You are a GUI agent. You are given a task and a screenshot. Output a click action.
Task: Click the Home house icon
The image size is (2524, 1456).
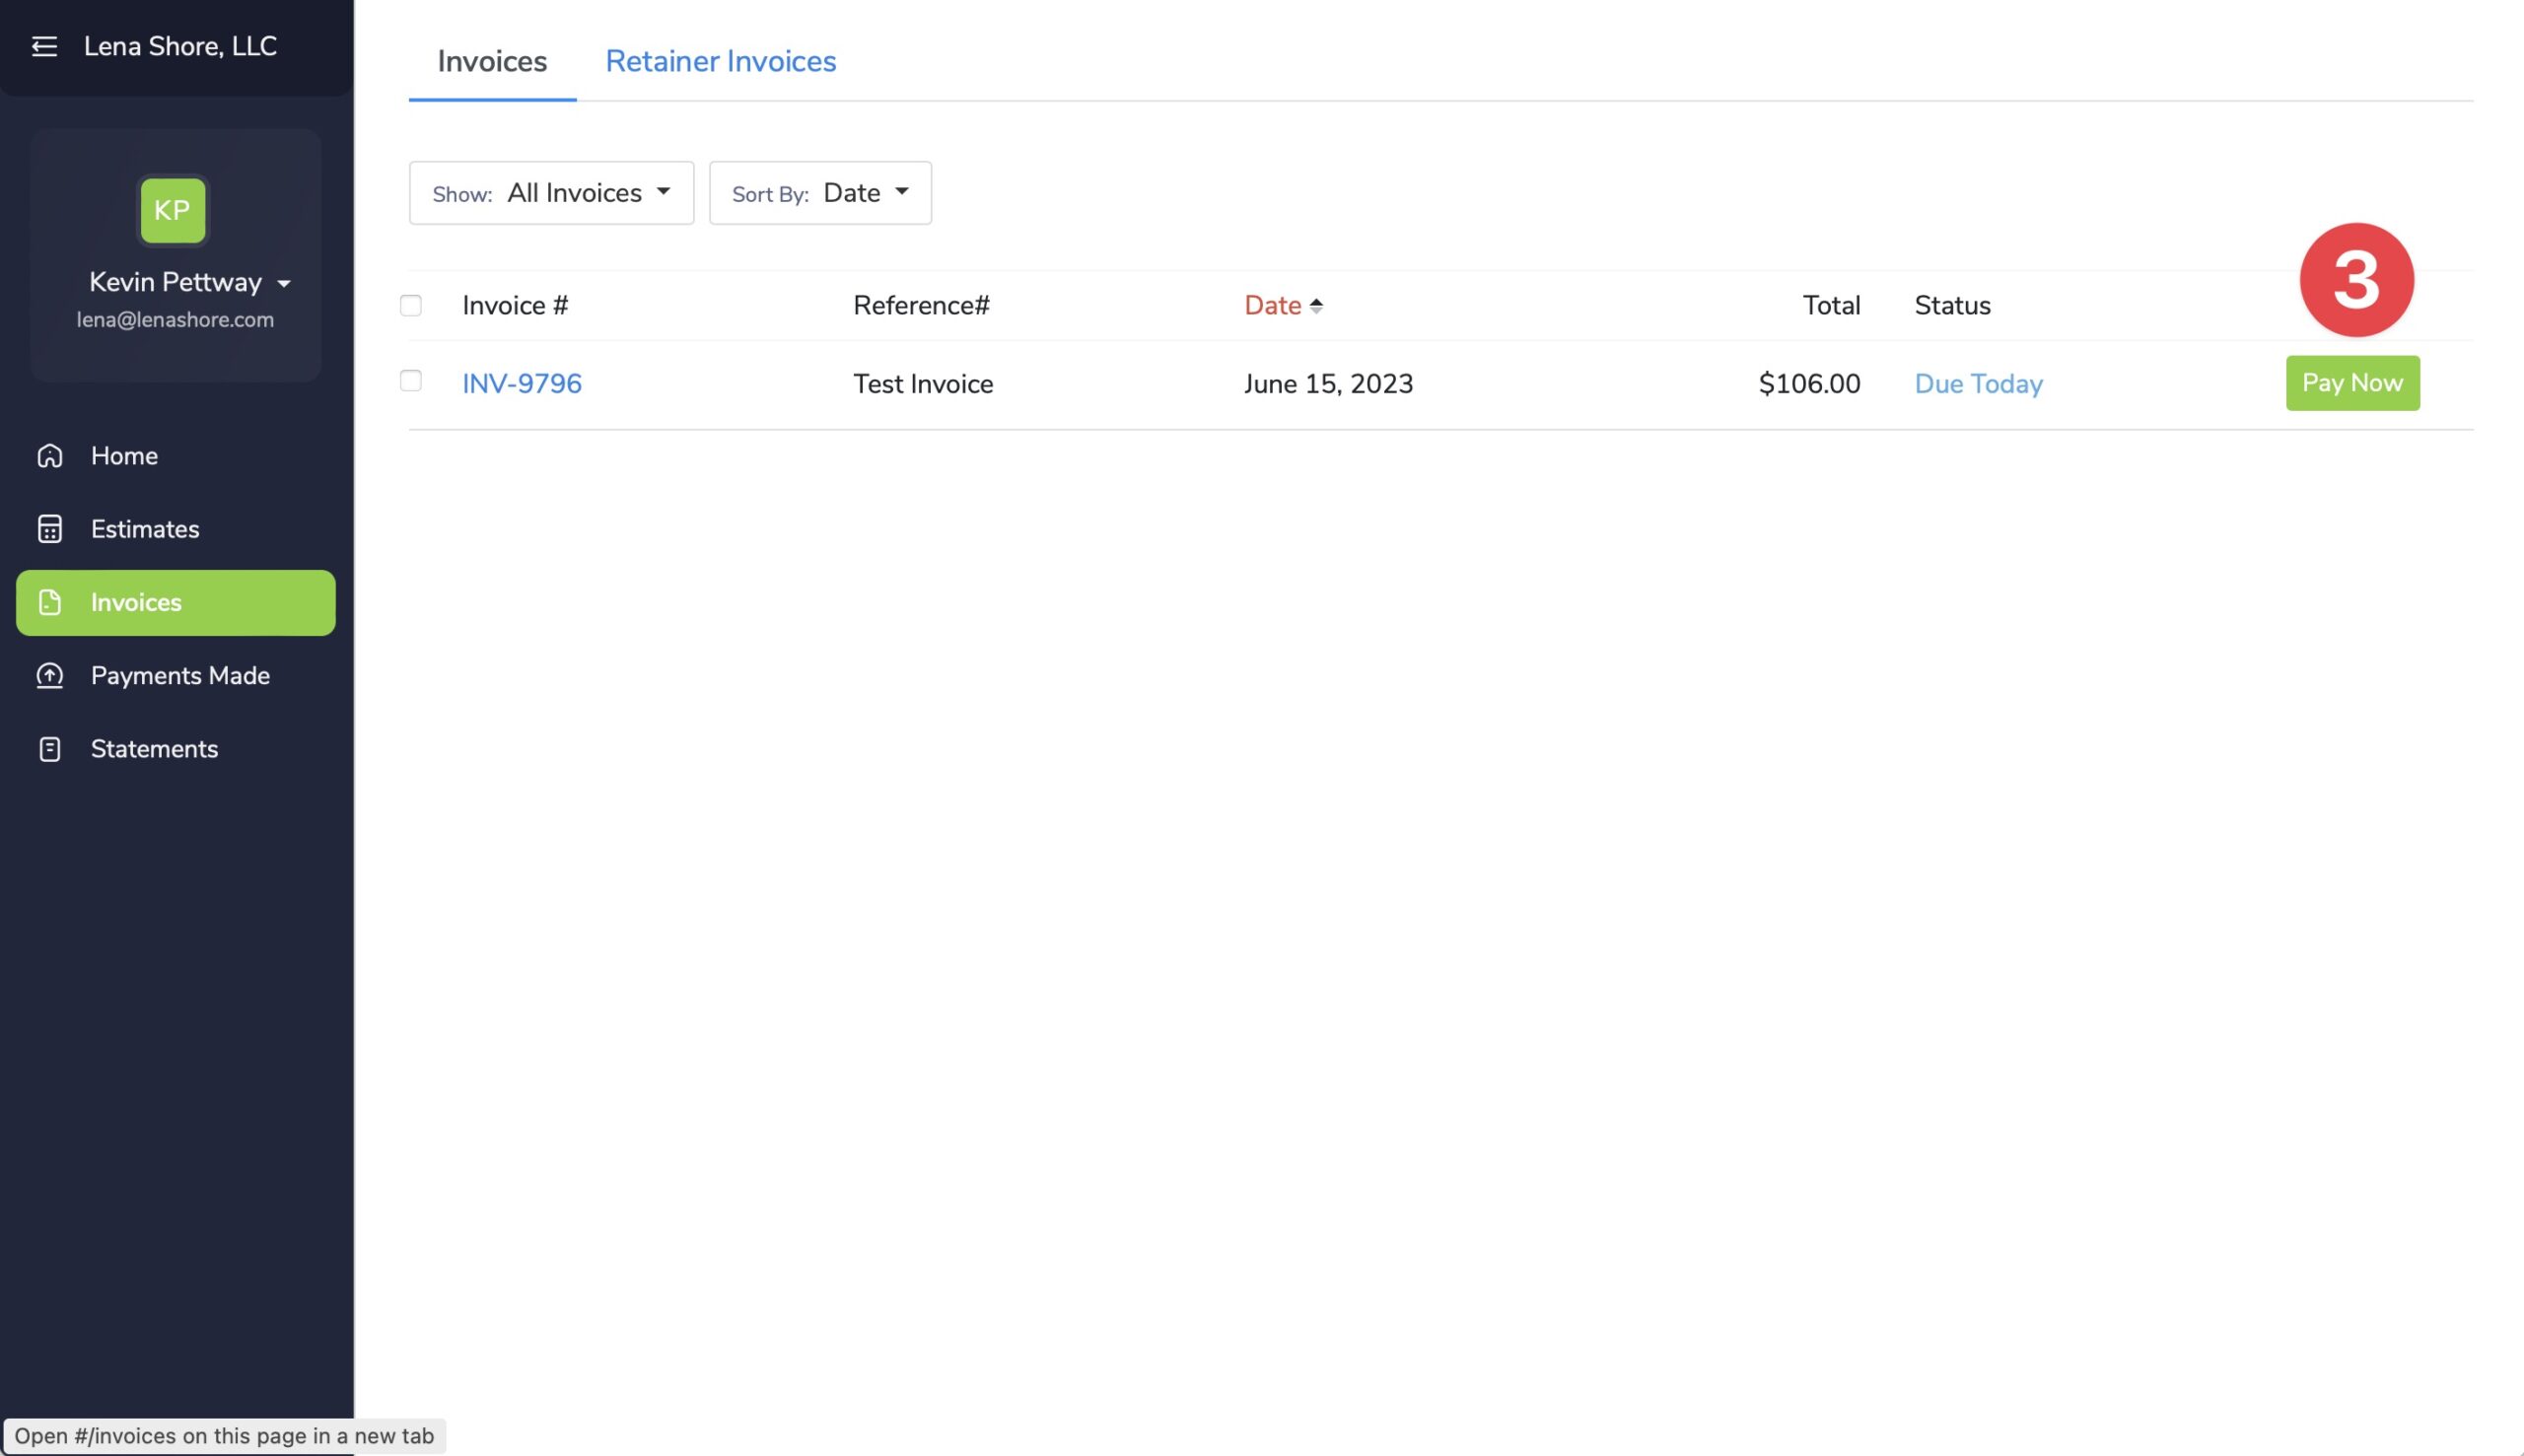50,456
